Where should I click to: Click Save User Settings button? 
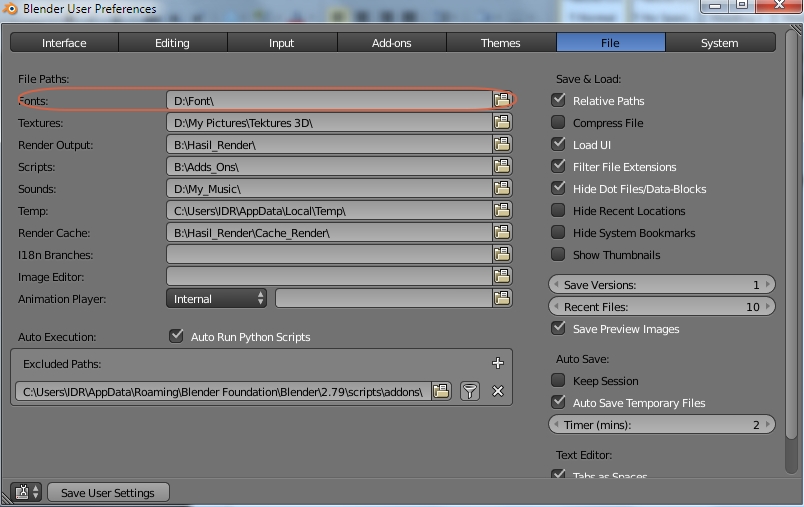108,492
